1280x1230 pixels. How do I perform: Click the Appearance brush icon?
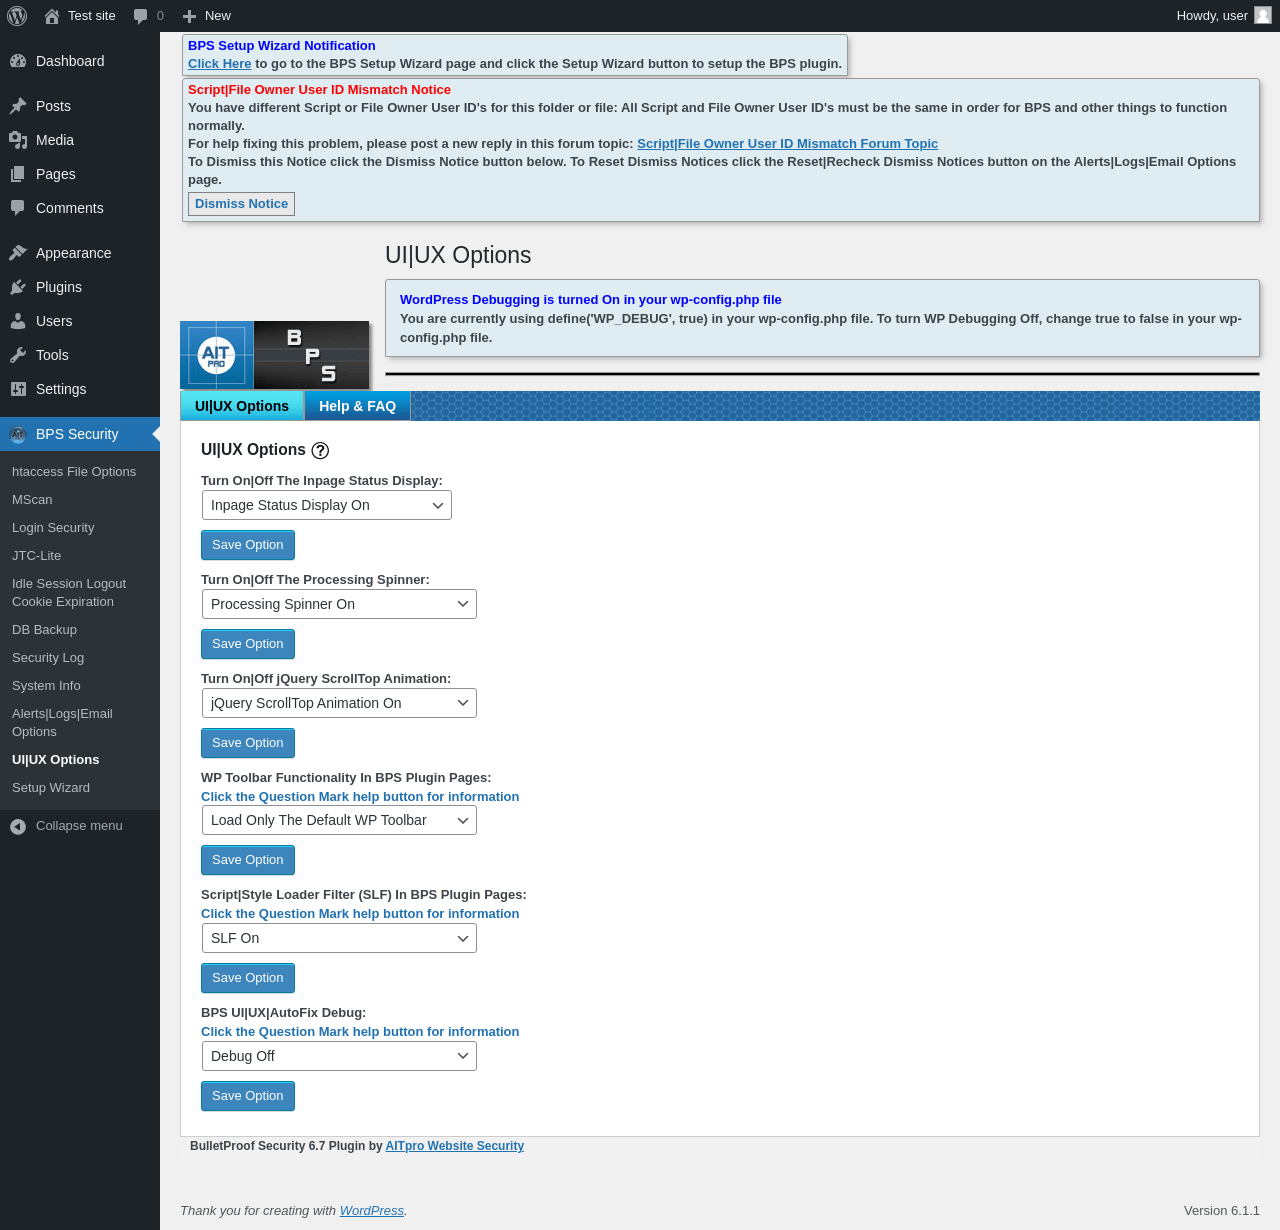18,253
